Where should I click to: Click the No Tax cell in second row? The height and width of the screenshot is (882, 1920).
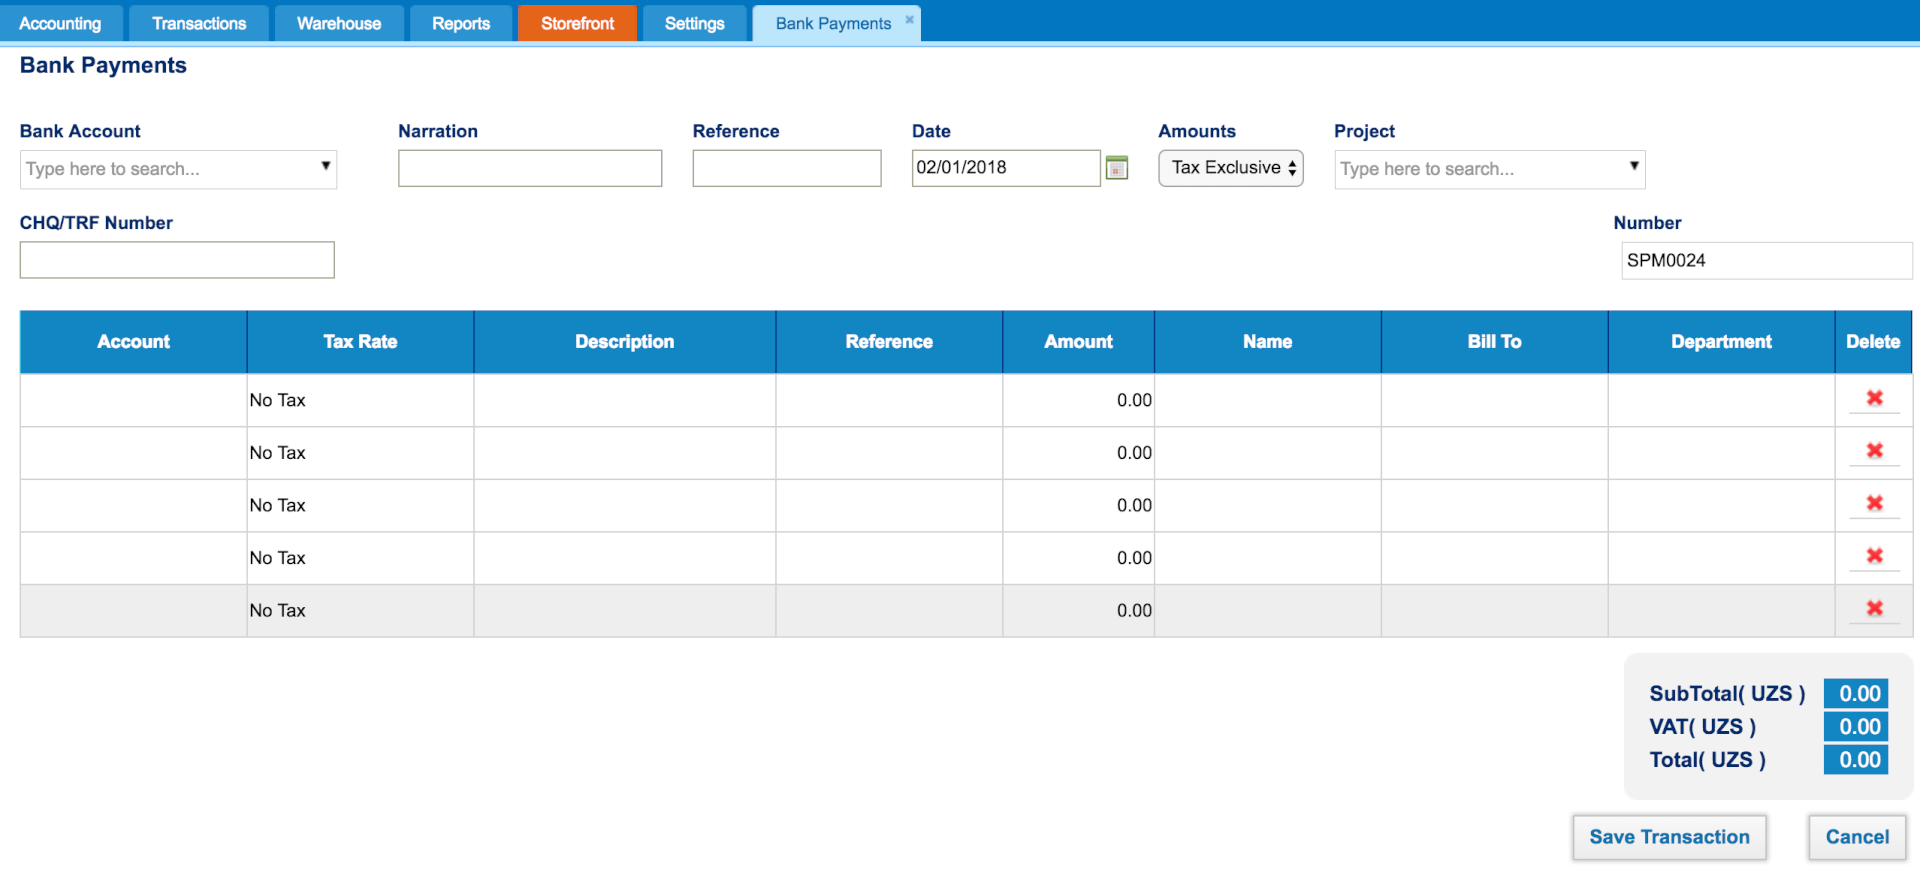tap(360, 453)
